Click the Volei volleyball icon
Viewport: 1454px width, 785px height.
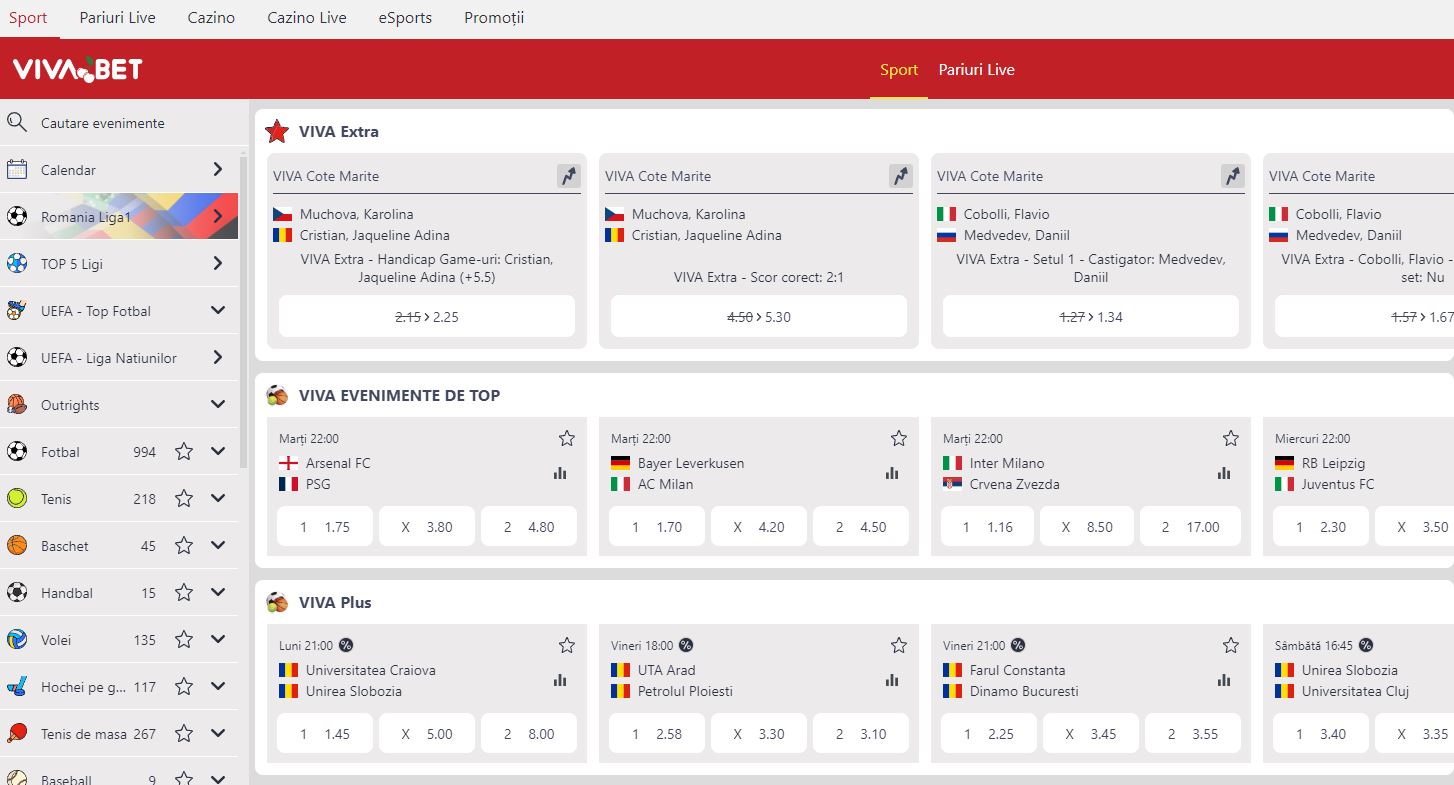16,640
